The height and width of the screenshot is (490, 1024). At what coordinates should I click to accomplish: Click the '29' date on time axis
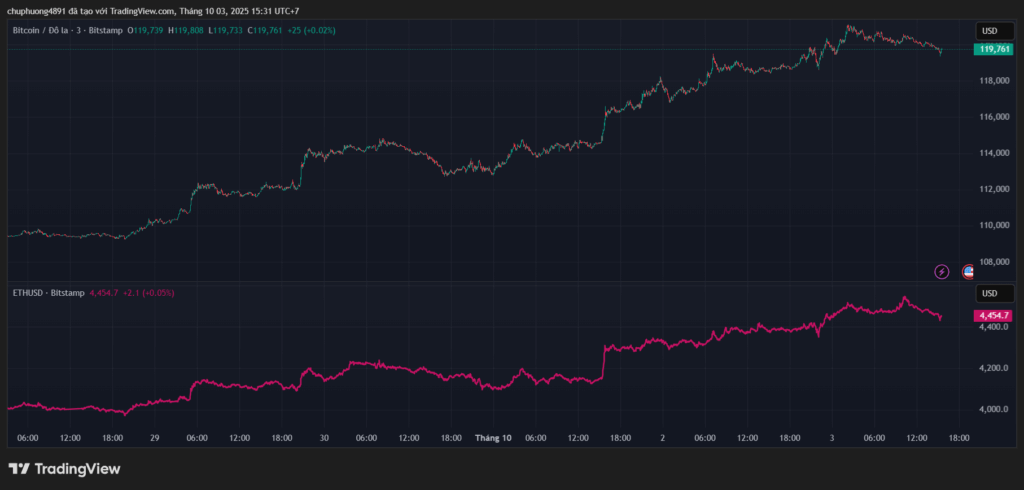[154, 438]
